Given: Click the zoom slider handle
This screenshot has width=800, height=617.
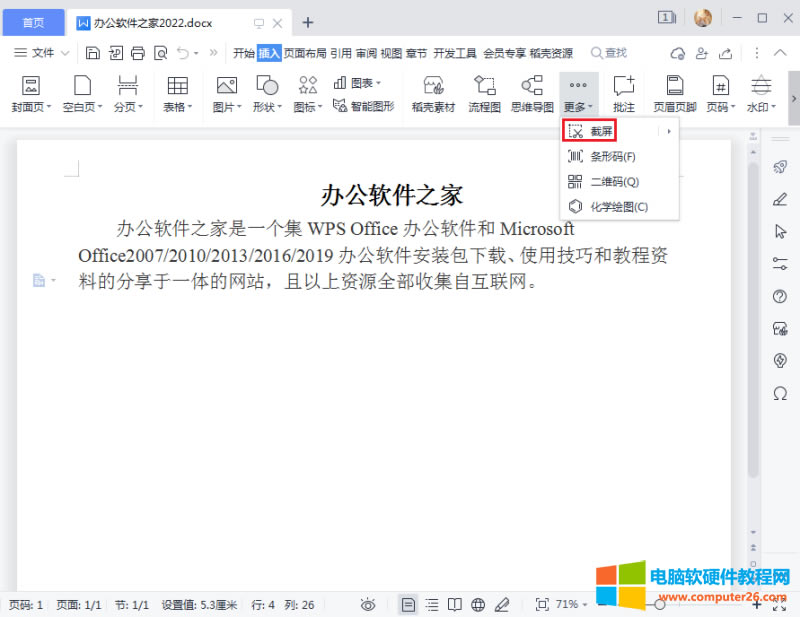Looking at the screenshot, I should coord(660,604).
